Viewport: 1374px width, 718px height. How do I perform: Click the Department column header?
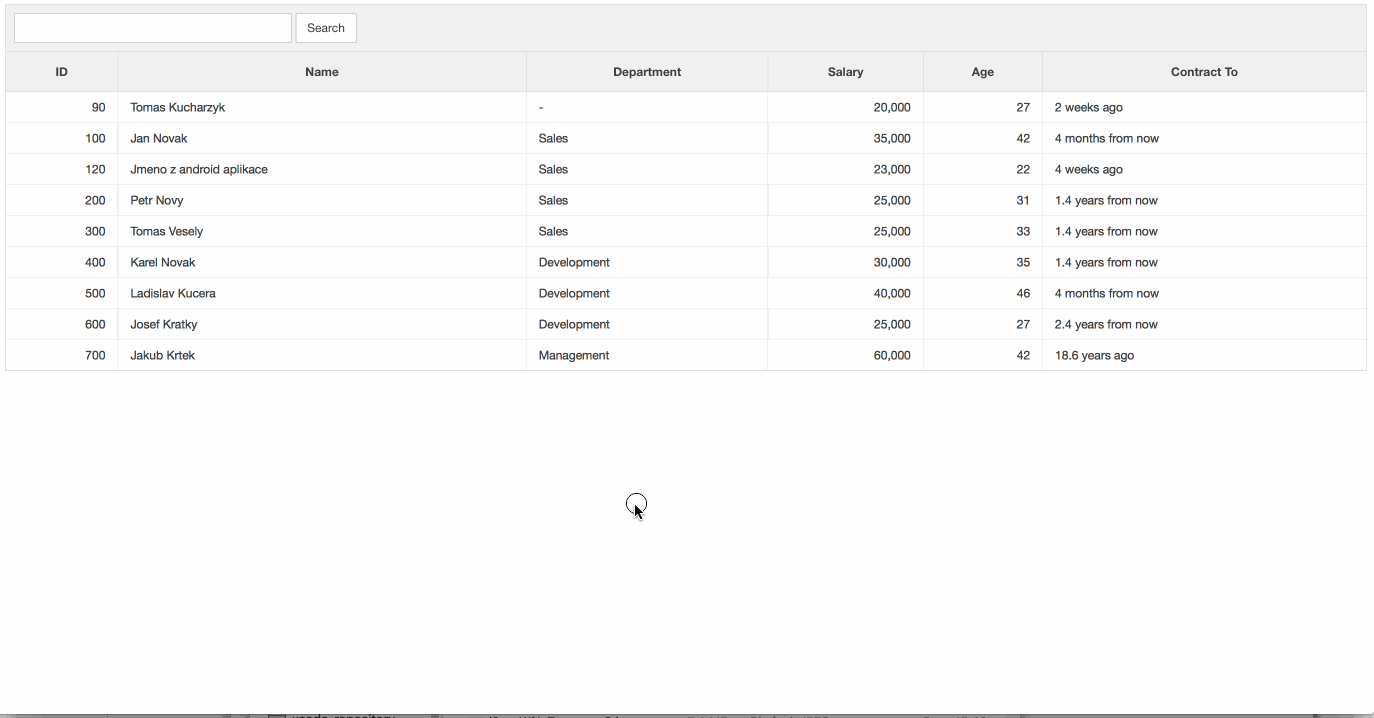pos(646,72)
